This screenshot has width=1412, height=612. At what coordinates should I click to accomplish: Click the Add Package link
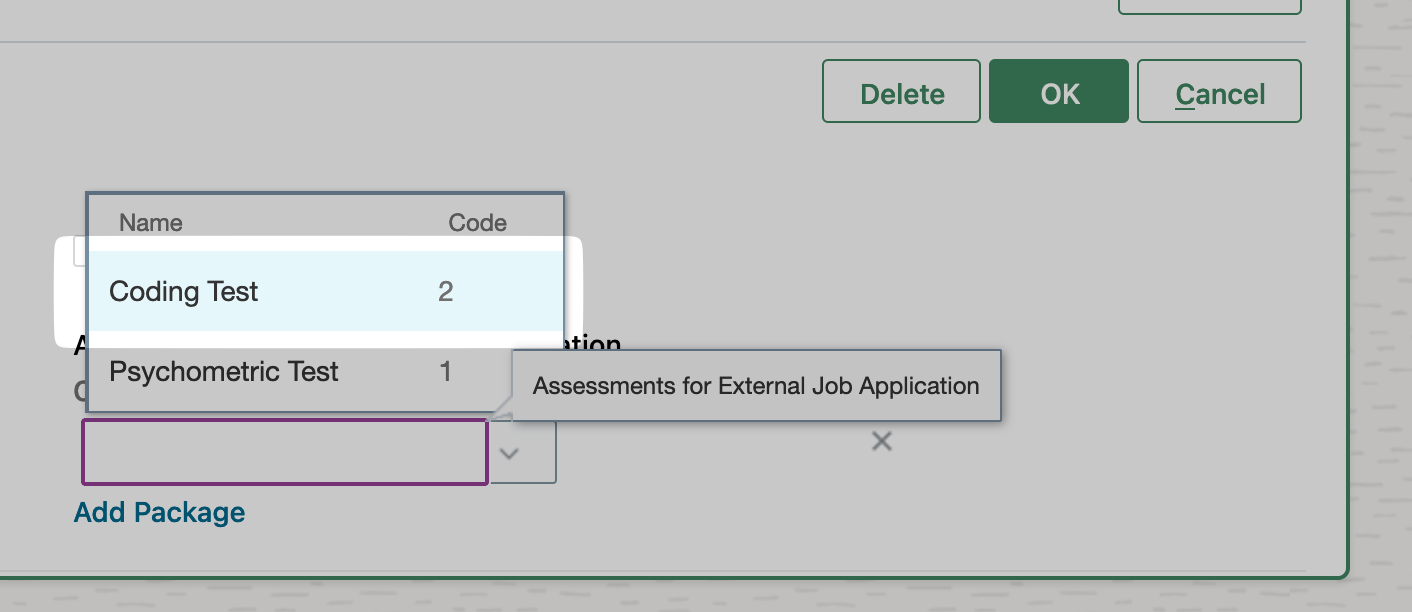click(160, 512)
